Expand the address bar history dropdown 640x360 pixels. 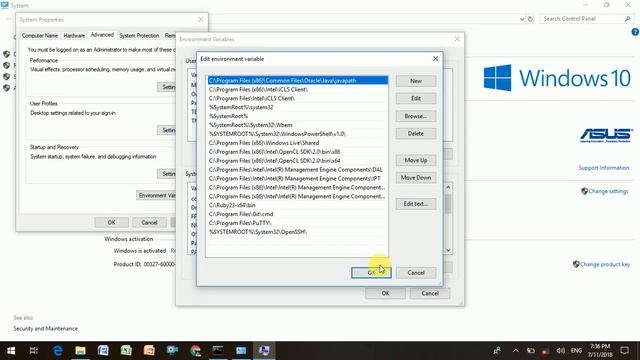(522, 19)
